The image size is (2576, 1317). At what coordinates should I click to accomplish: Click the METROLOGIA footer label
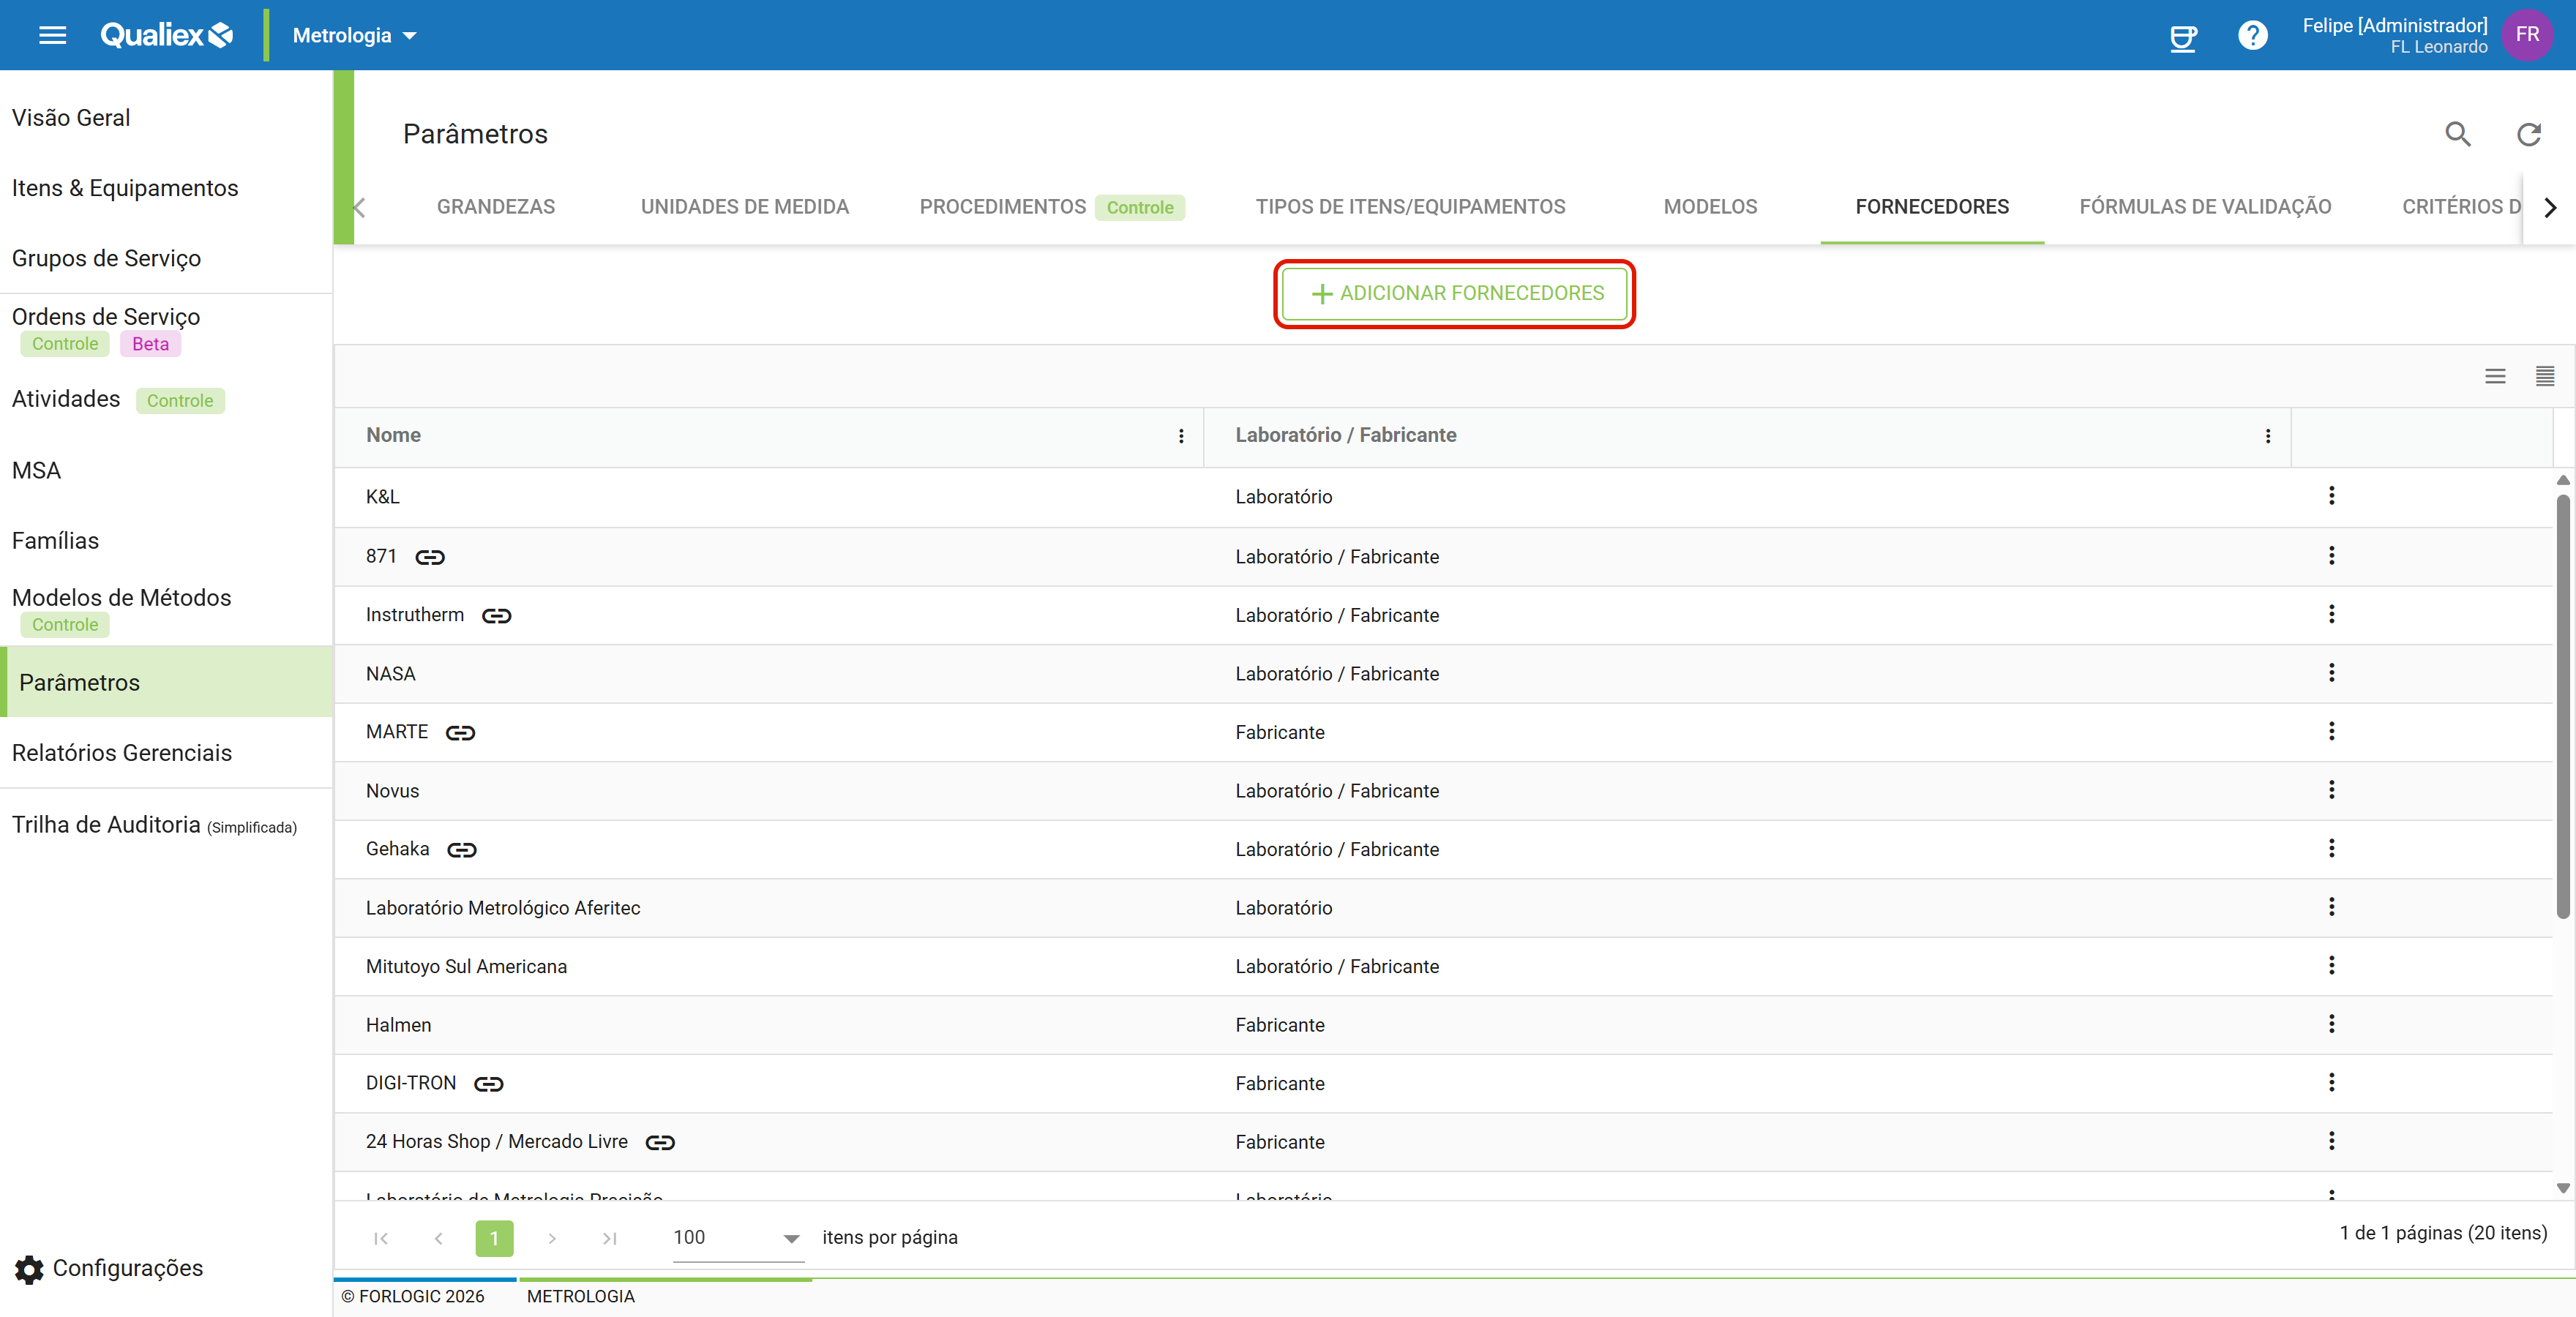click(x=580, y=1296)
